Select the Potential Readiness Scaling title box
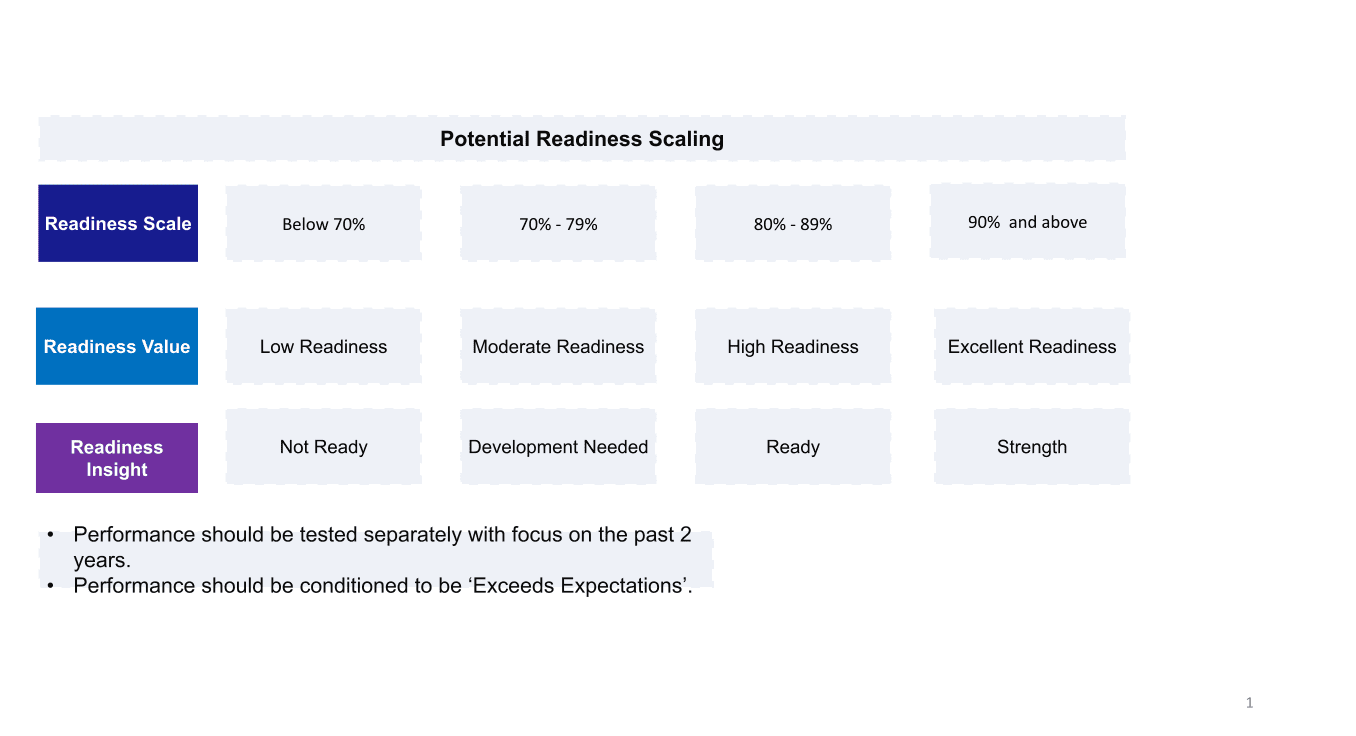The width and height of the screenshot is (1356, 736). (x=582, y=138)
